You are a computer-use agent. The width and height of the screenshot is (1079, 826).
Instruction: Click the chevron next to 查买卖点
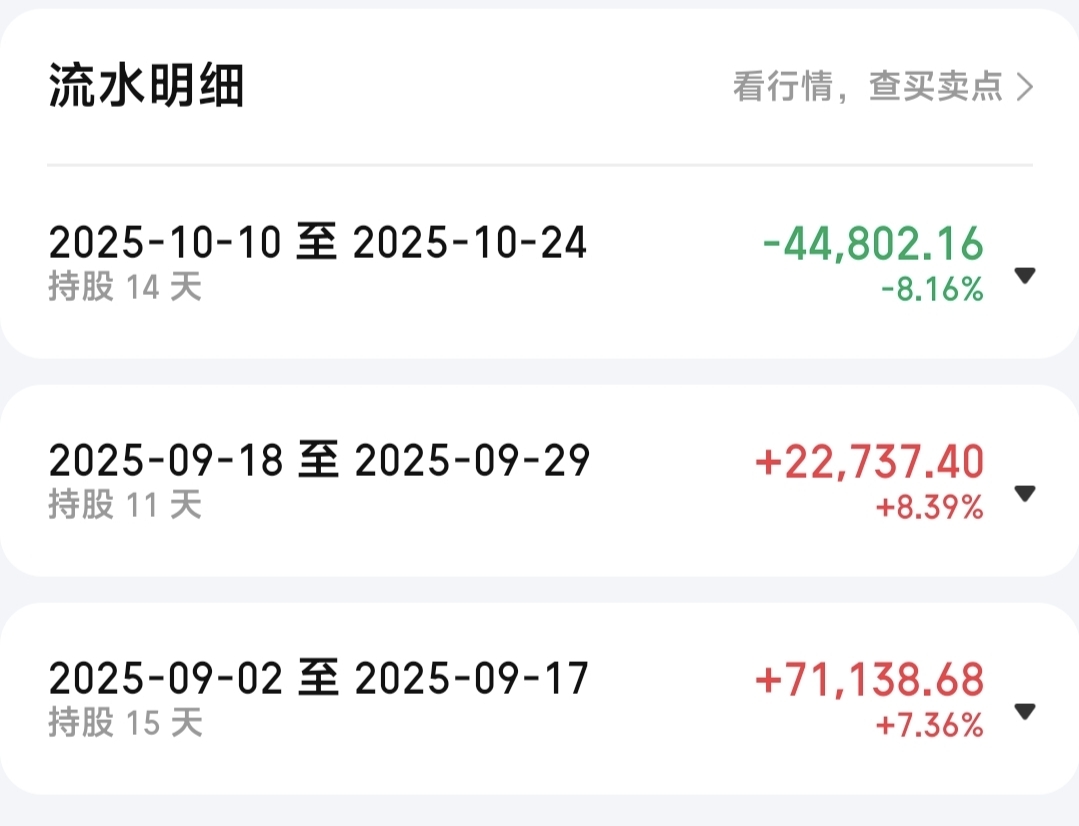pos(1025,87)
